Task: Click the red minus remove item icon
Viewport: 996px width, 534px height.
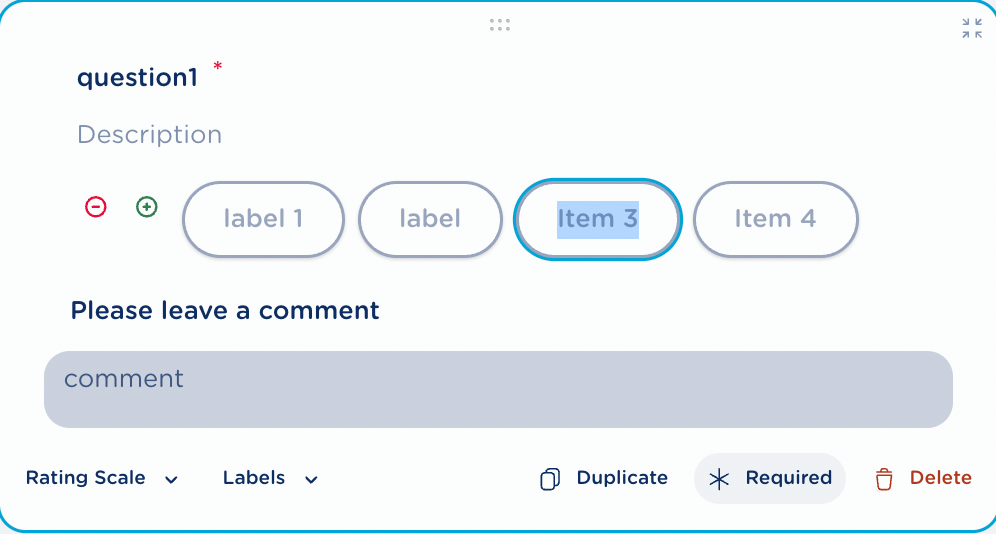Action: tap(95, 207)
